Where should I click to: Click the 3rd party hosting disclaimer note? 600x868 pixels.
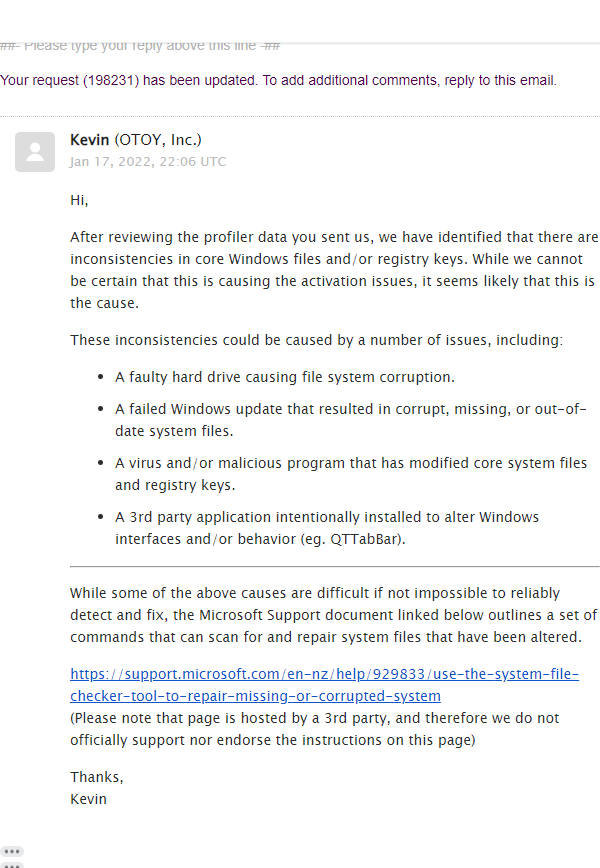tap(314, 729)
